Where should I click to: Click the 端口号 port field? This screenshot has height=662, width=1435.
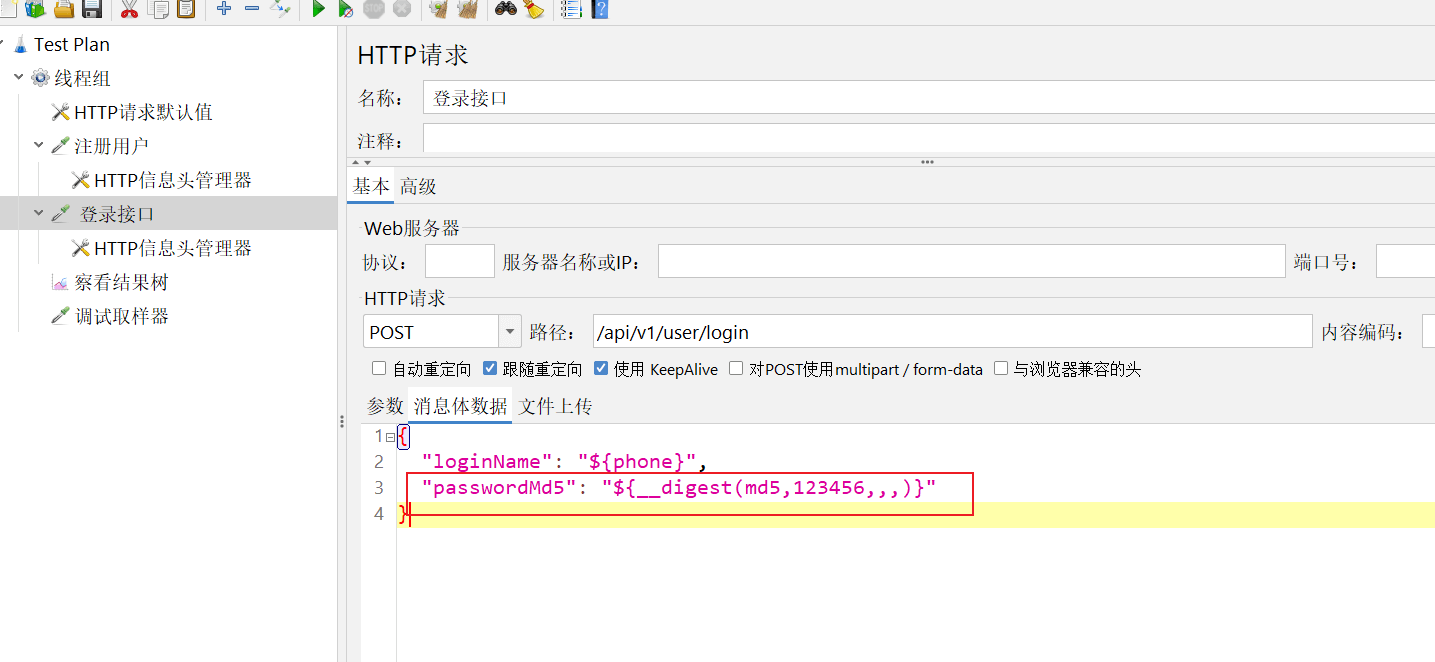pos(1405,261)
